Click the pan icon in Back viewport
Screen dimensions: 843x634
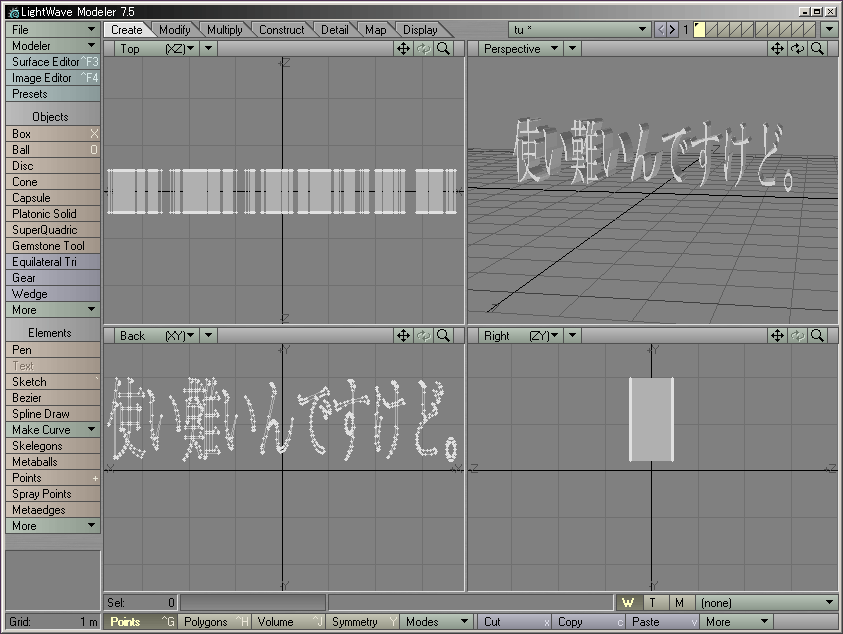pos(403,335)
